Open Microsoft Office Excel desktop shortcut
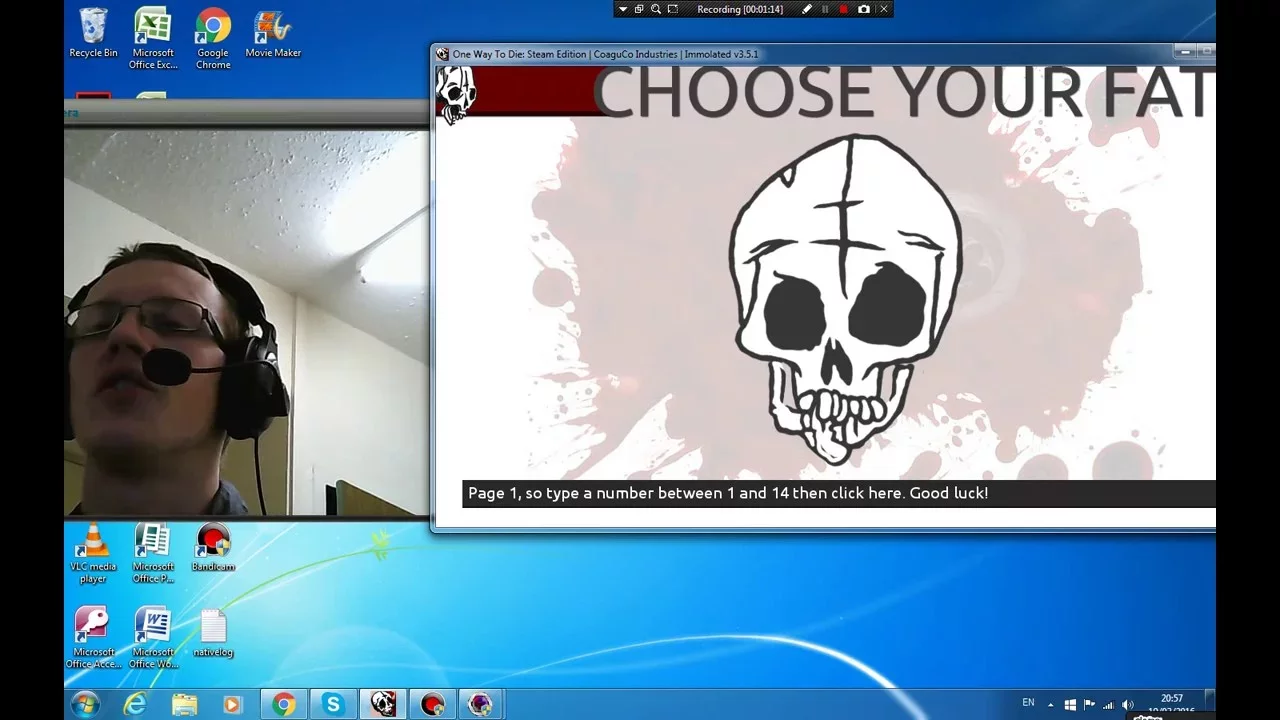This screenshot has height=720, width=1280. (153, 39)
